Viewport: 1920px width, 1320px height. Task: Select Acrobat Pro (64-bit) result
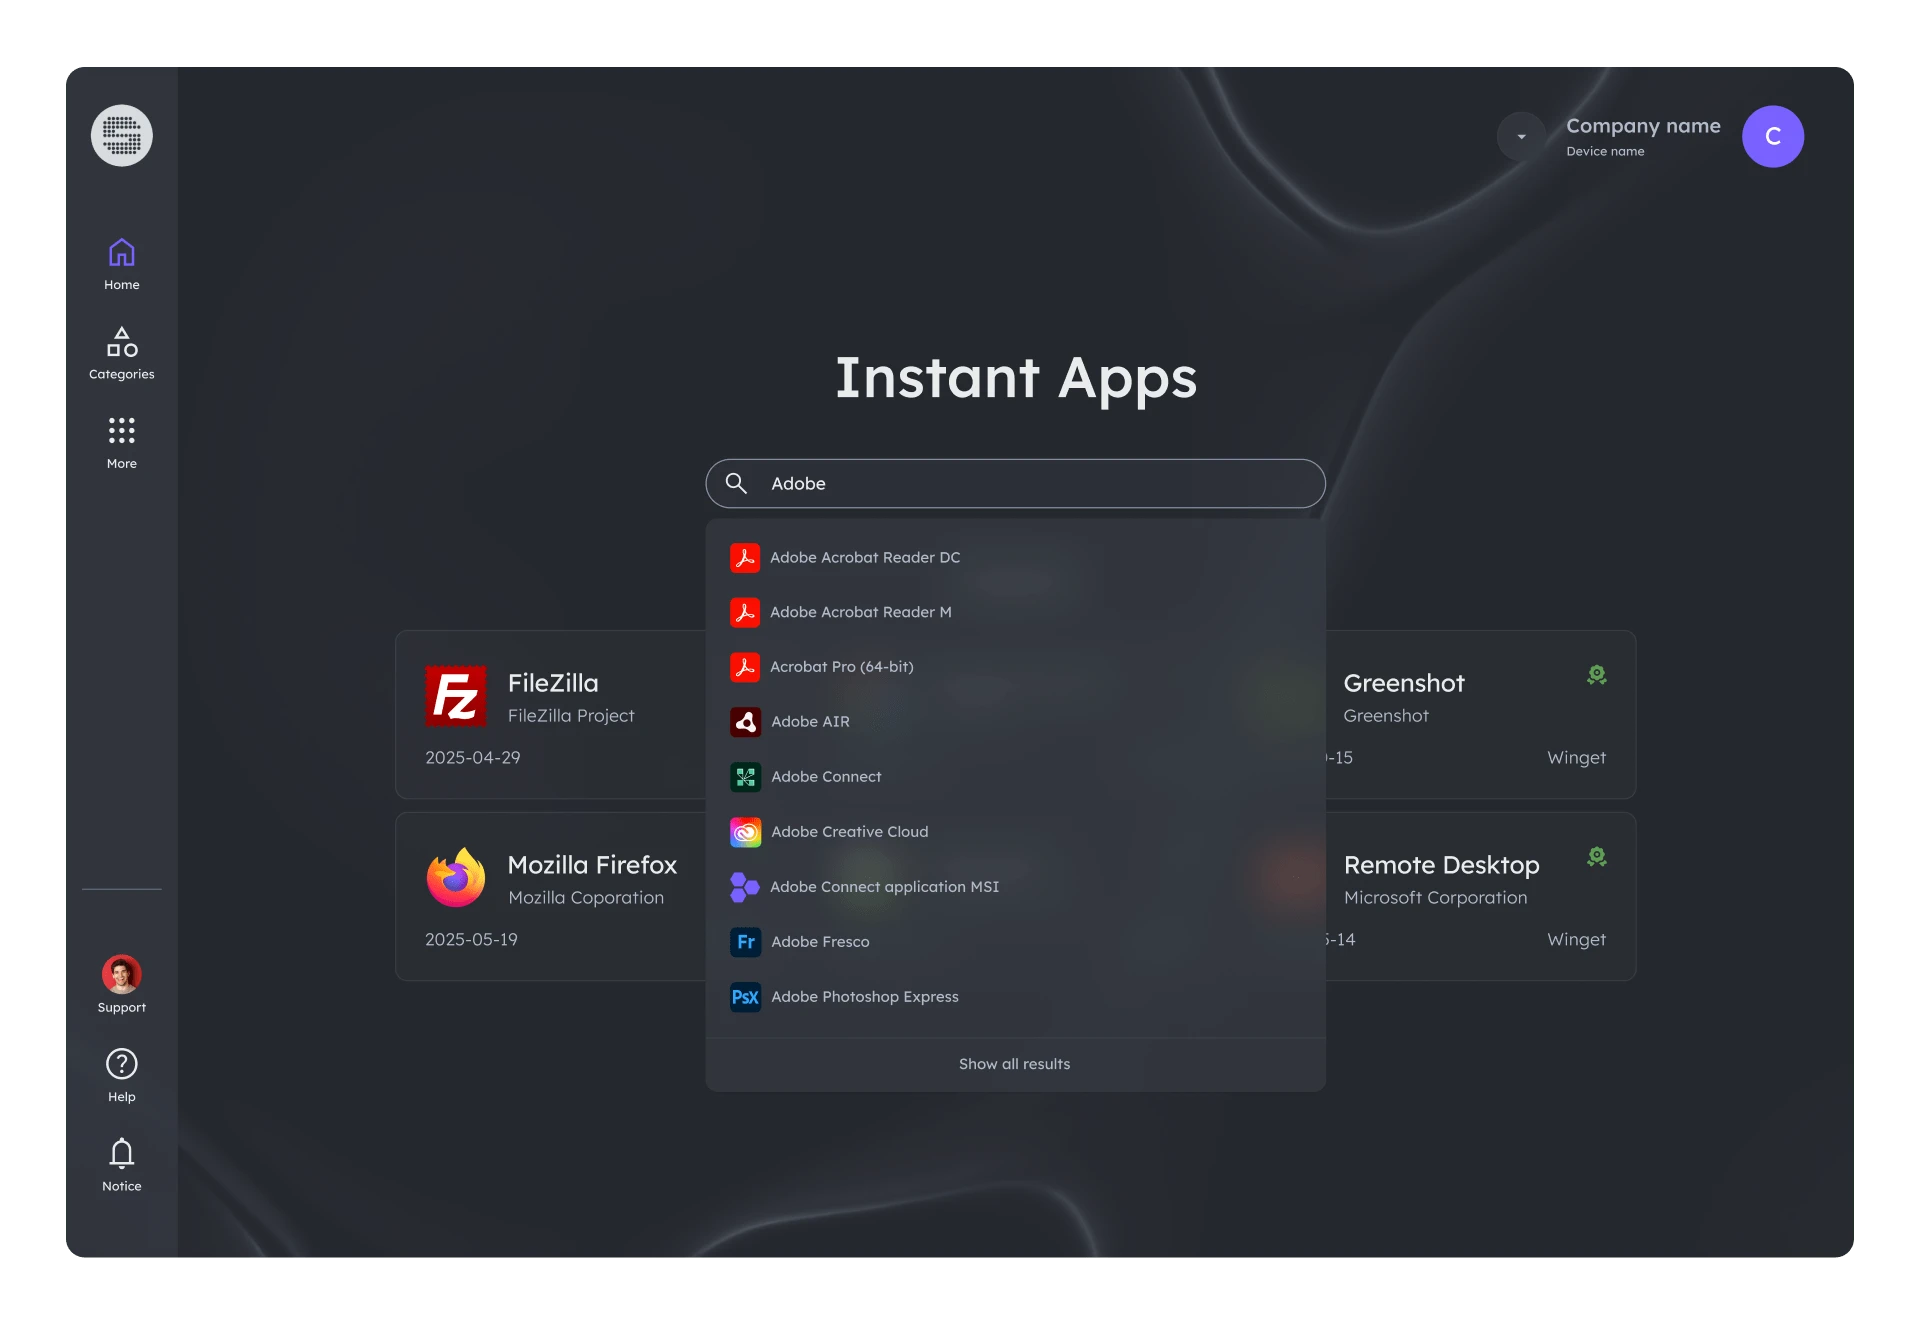tap(1016, 667)
